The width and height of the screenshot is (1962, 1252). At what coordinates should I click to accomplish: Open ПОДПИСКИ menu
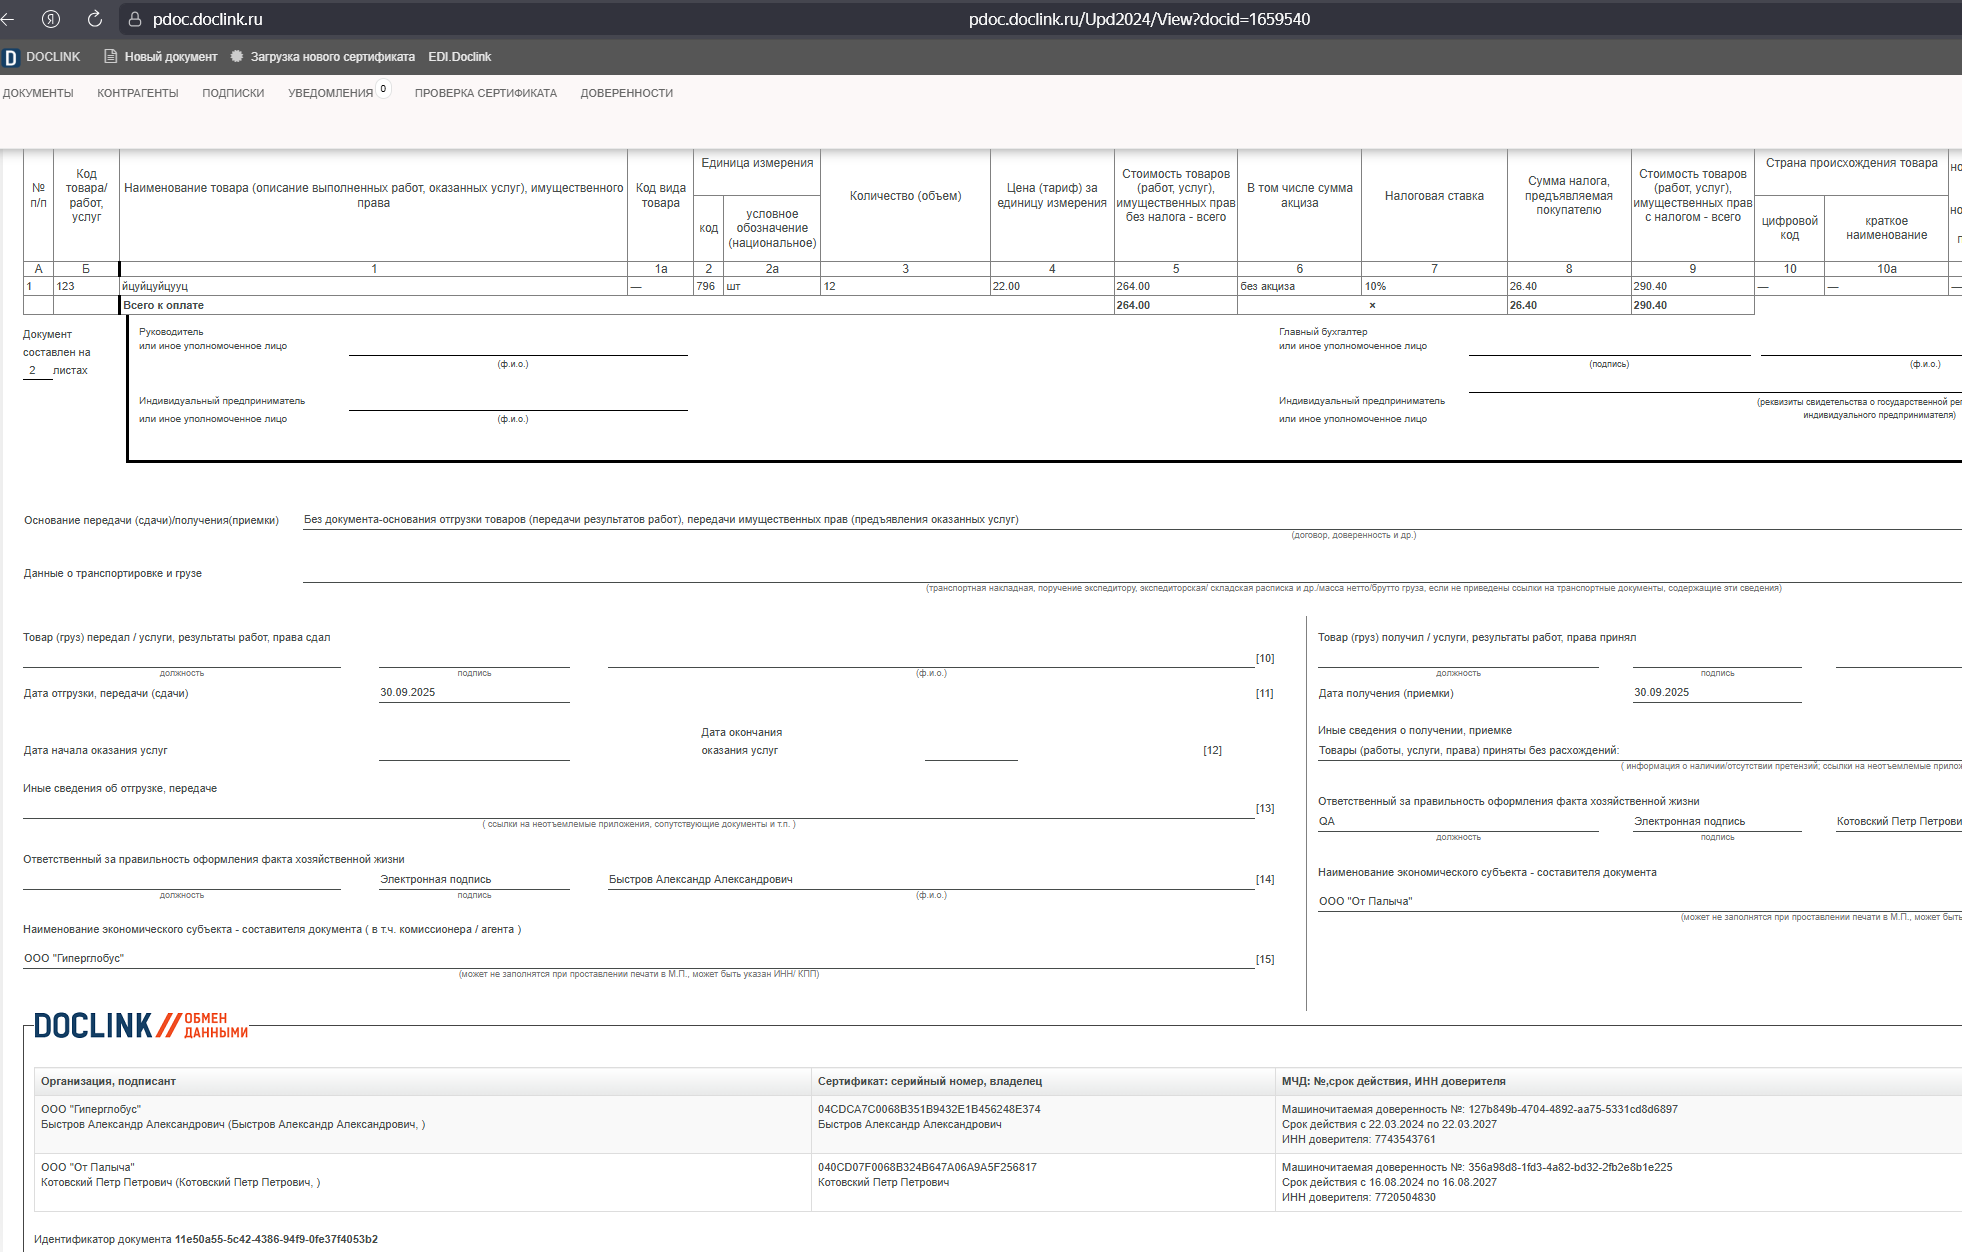pos(233,93)
